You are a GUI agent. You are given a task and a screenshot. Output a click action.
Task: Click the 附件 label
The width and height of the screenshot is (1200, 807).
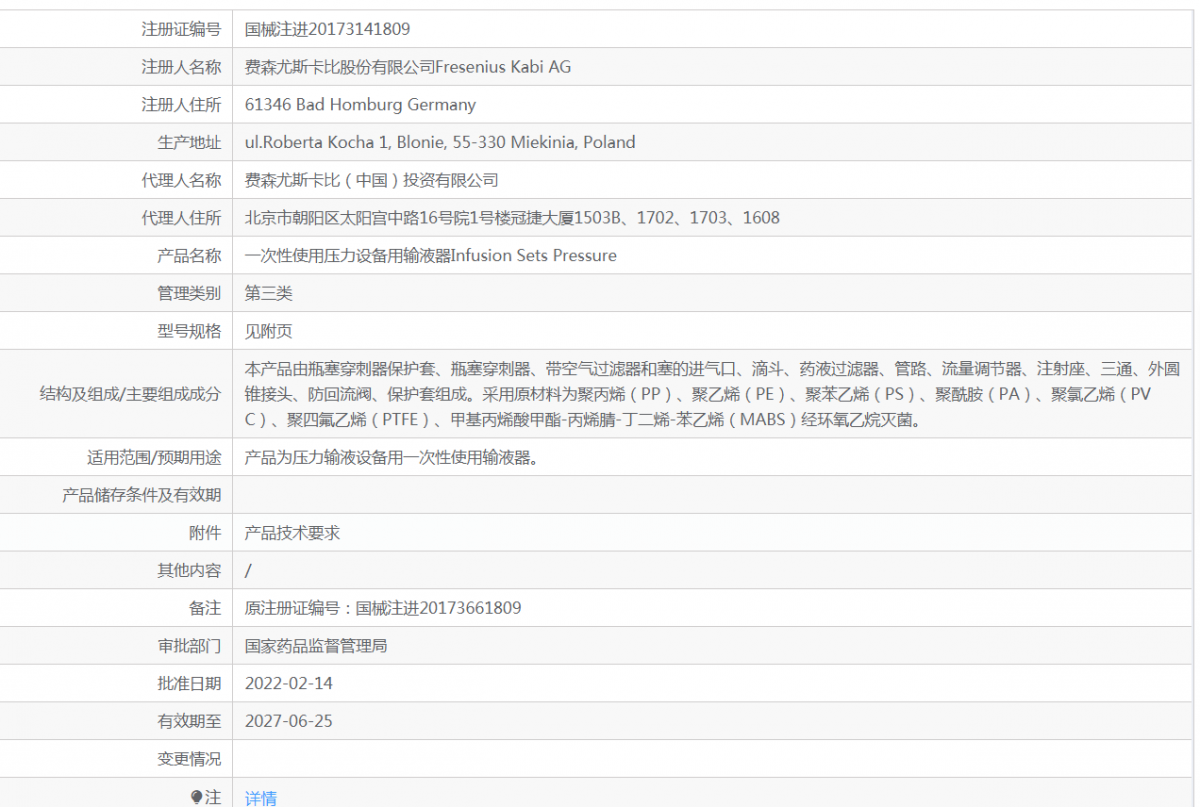pos(205,533)
